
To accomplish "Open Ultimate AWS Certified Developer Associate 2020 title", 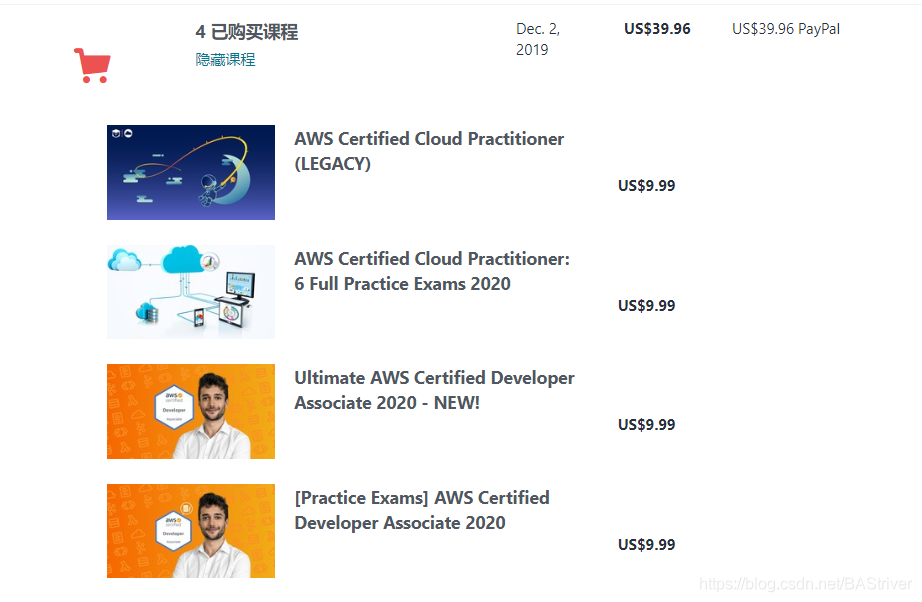I will point(435,390).
